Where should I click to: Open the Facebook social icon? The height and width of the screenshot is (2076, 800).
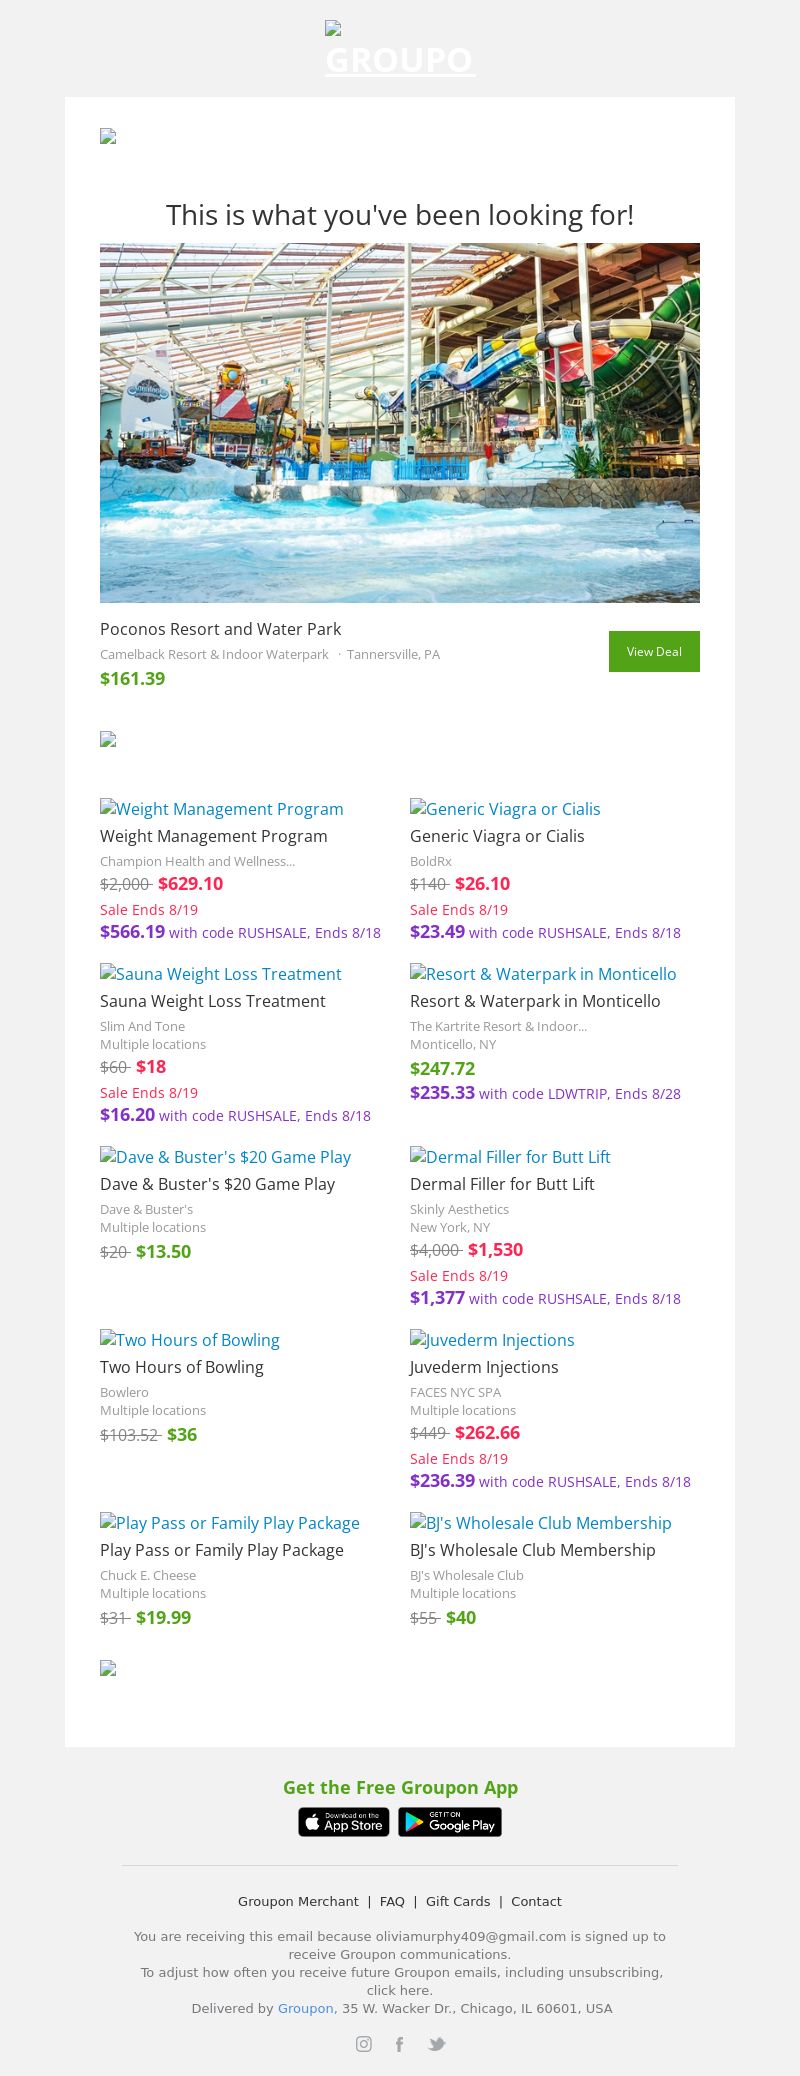tap(399, 2044)
